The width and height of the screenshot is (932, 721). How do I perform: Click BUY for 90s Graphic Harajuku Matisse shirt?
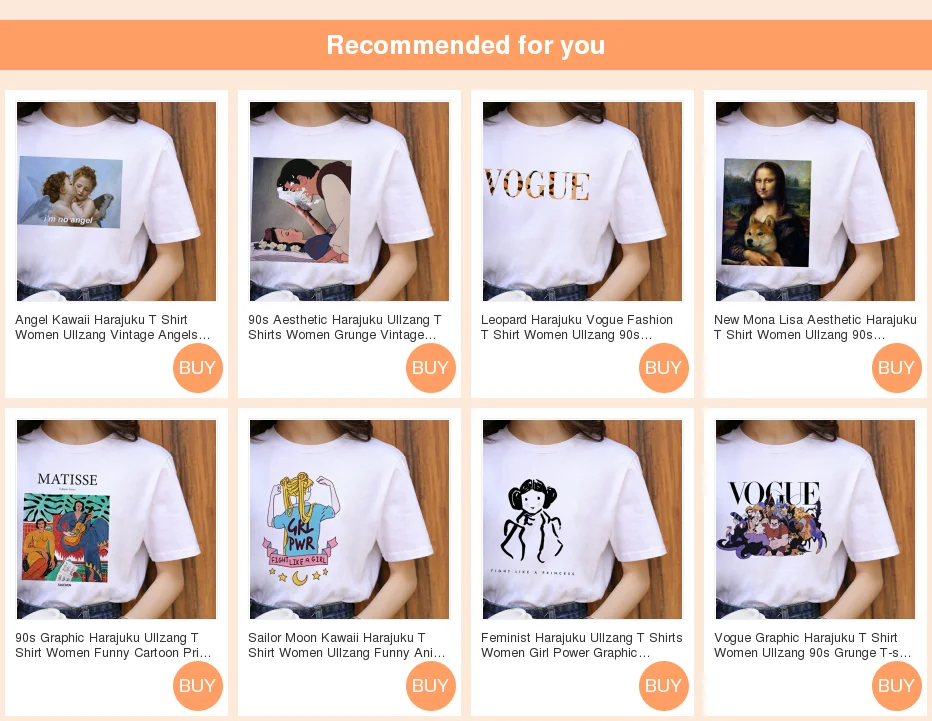(198, 685)
